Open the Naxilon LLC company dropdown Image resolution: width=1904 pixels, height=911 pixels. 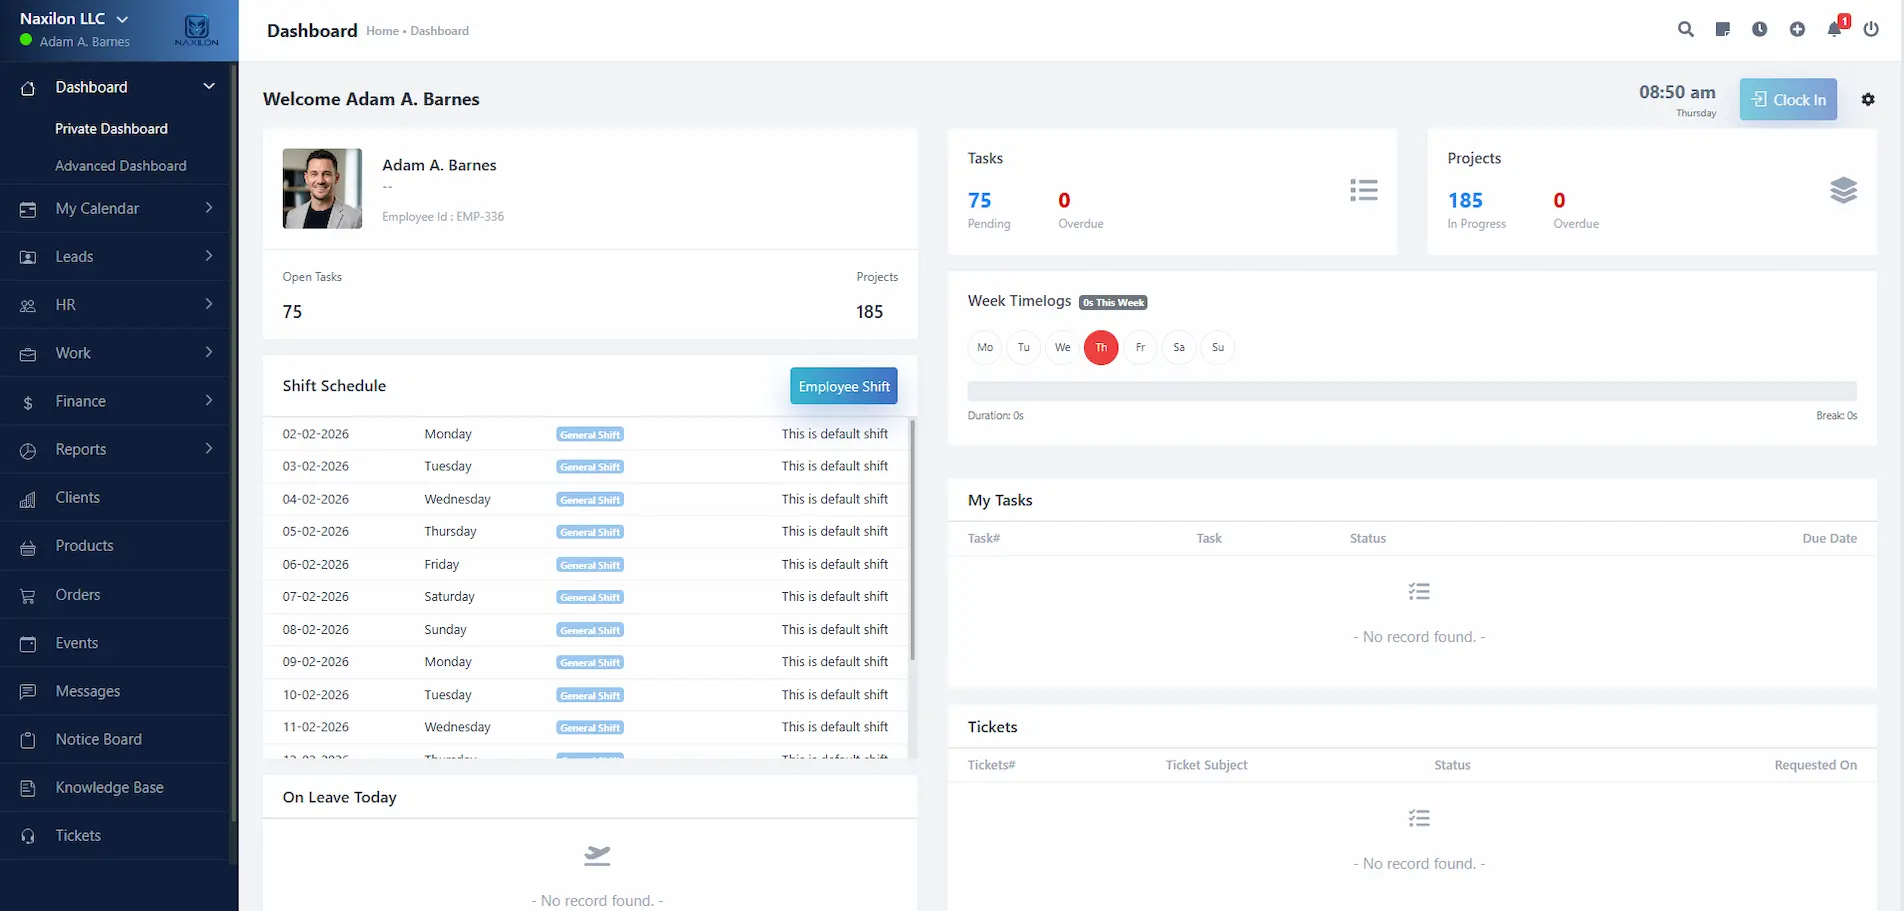74,18
